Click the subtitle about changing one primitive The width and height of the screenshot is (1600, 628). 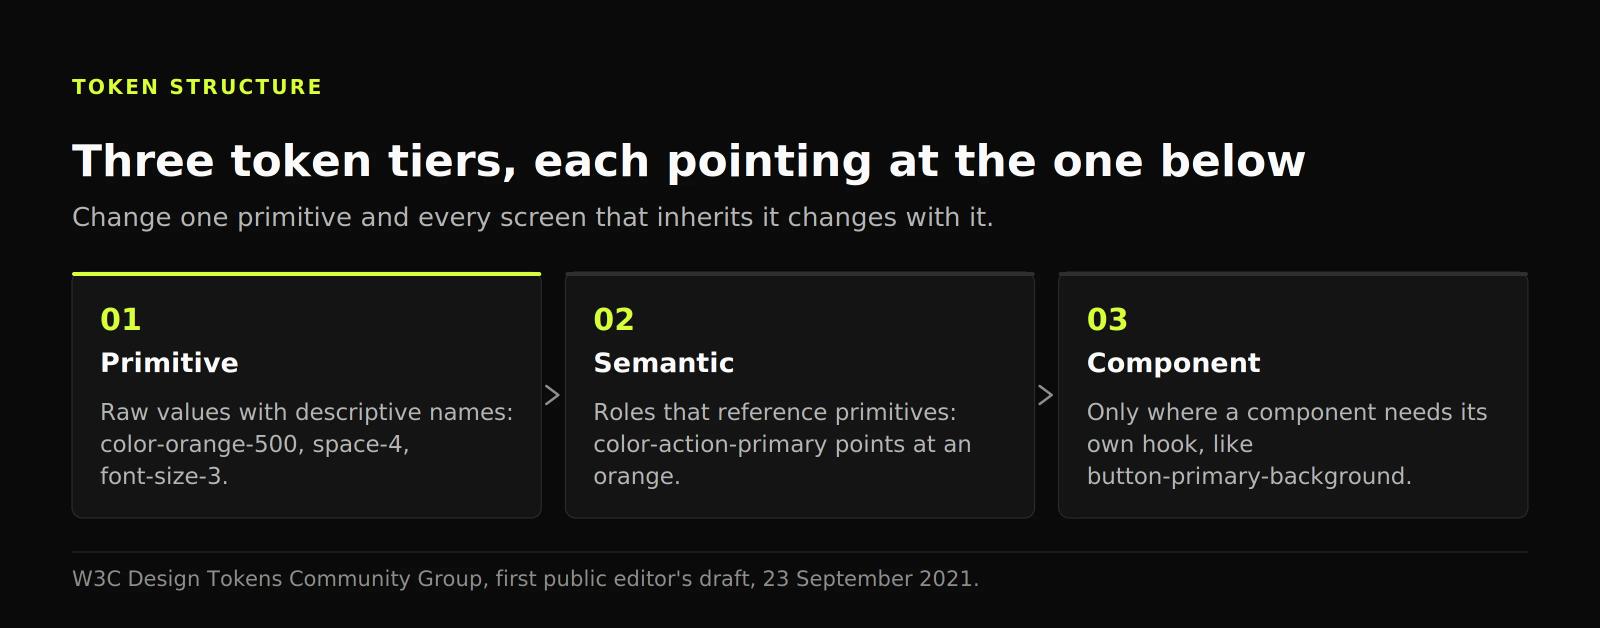click(533, 217)
